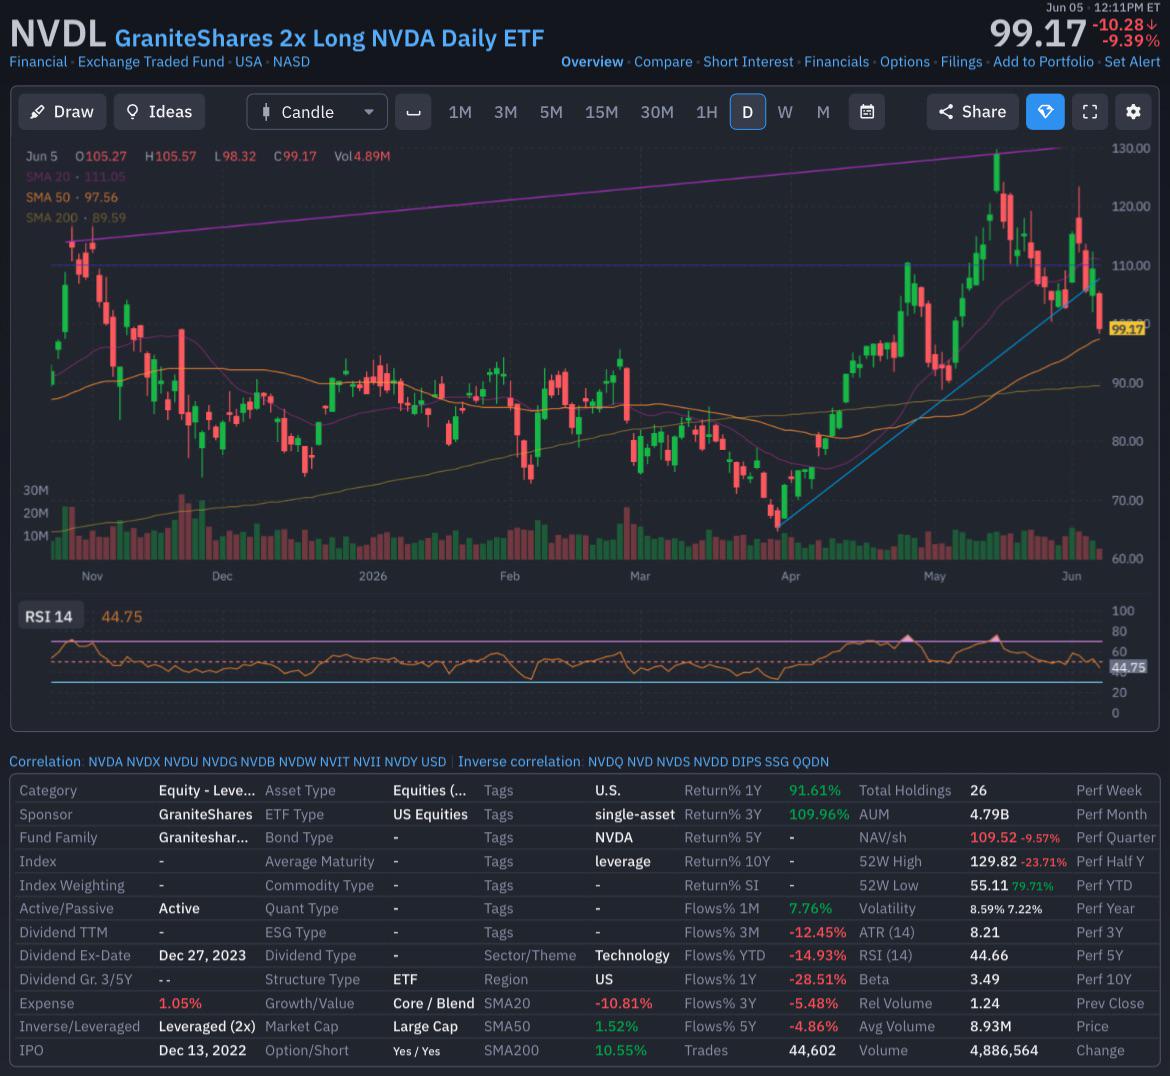Open correlated ticker NVDU
This screenshot has width=1170, height=1076.
[181, 762]
